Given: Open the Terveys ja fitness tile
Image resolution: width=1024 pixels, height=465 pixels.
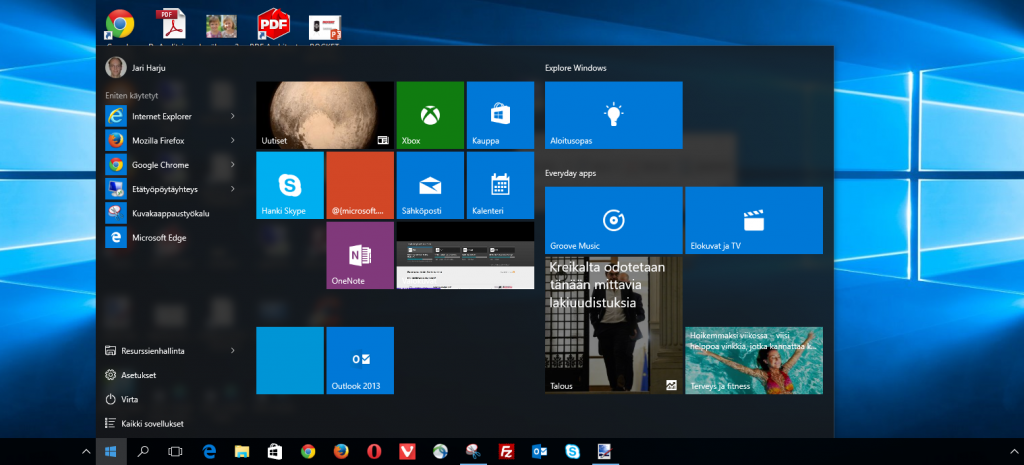Looking at the screenshot, I should point(754,361).
